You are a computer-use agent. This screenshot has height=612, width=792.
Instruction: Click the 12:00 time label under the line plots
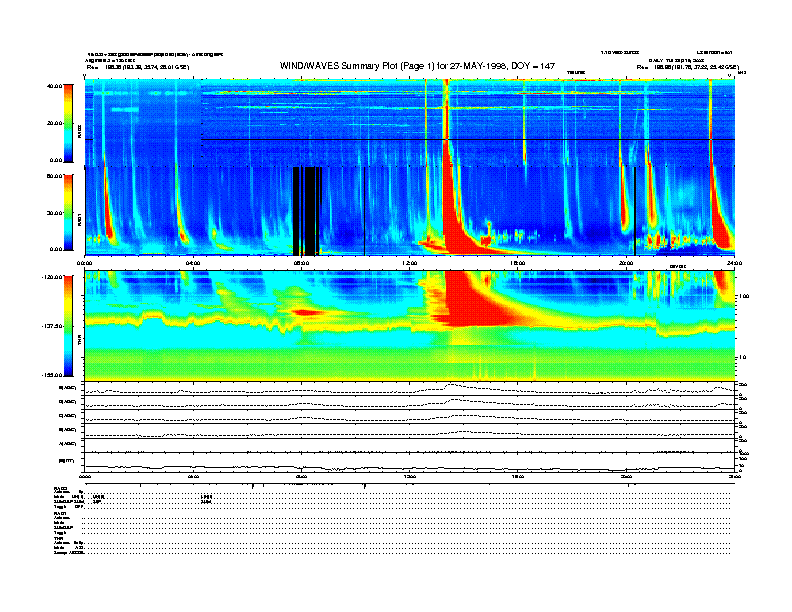pos(410,476)
